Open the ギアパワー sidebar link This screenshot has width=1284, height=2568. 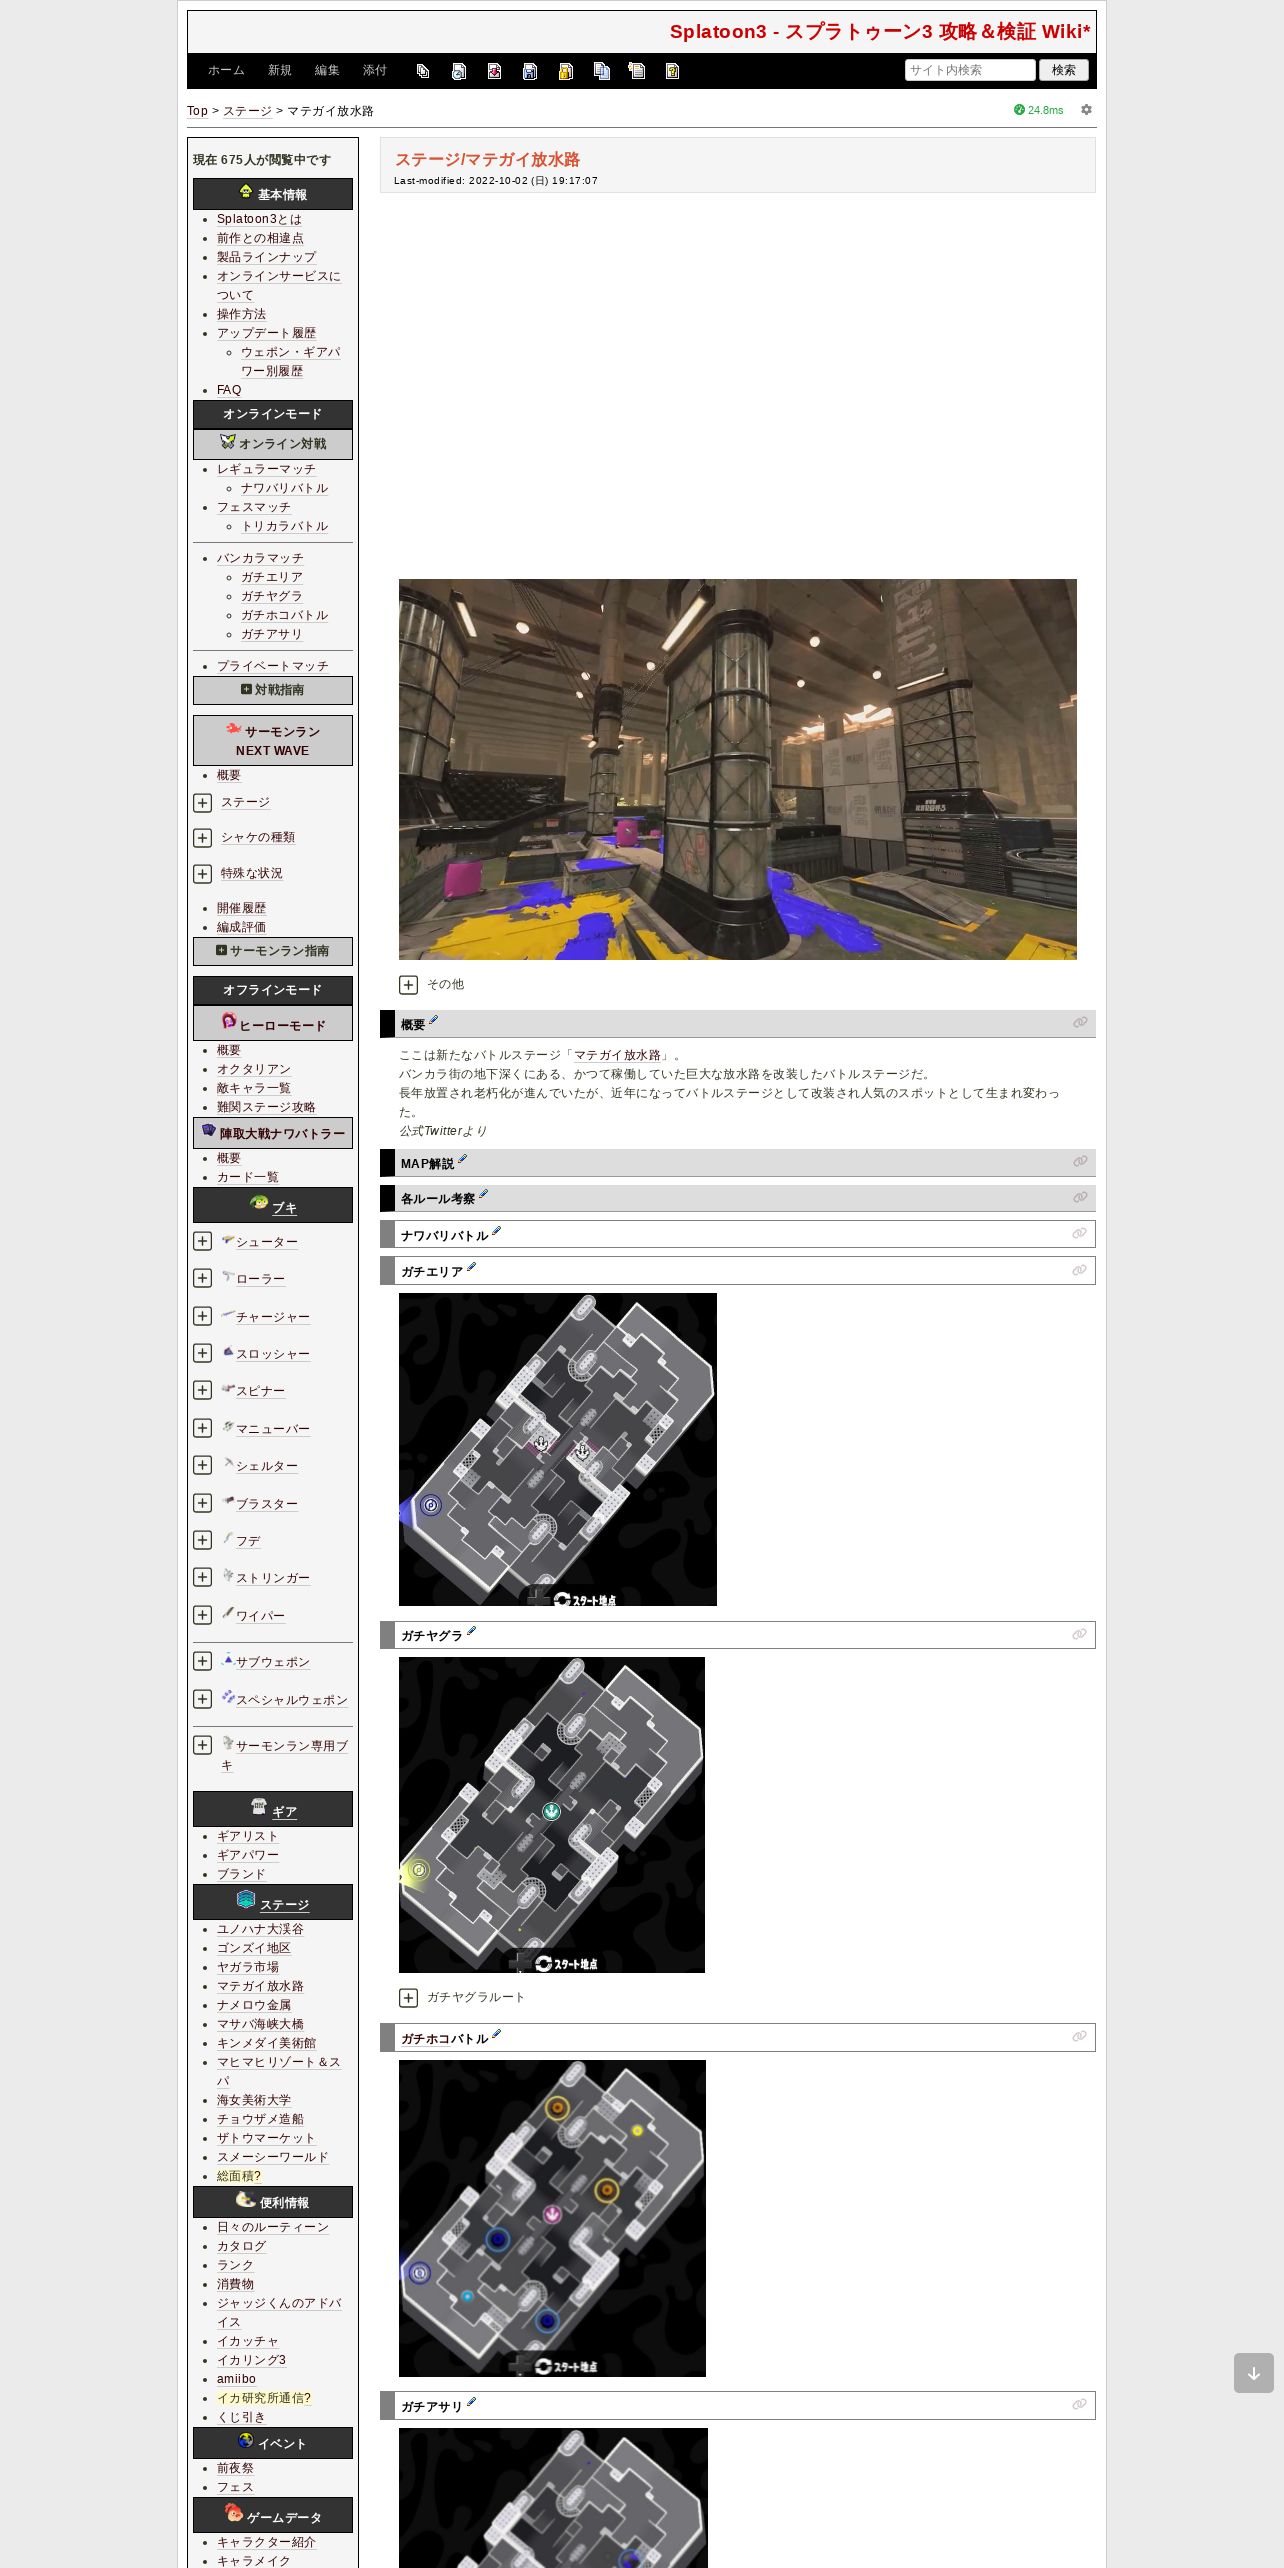tap(248, 1855)
